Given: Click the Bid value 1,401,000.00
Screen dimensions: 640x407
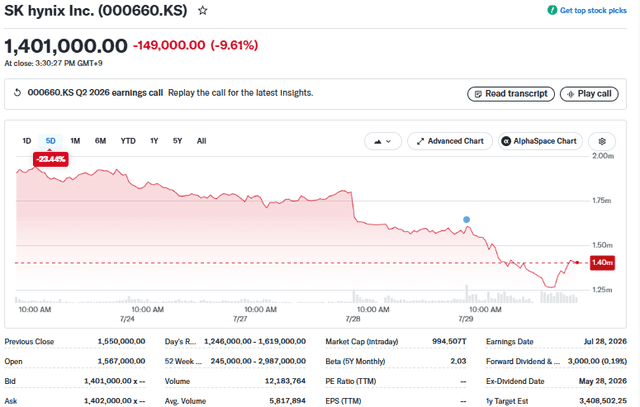Looking at the screenshot, I should (114, 381).
